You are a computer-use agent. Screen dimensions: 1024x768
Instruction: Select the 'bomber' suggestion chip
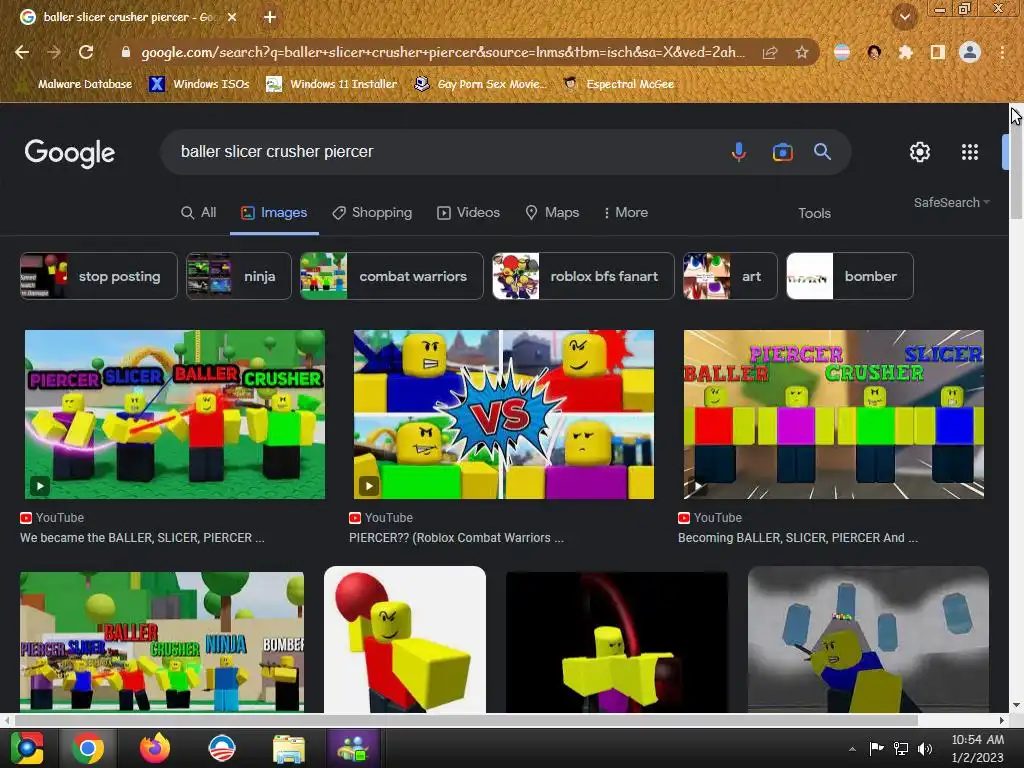[x=850, y=276]
